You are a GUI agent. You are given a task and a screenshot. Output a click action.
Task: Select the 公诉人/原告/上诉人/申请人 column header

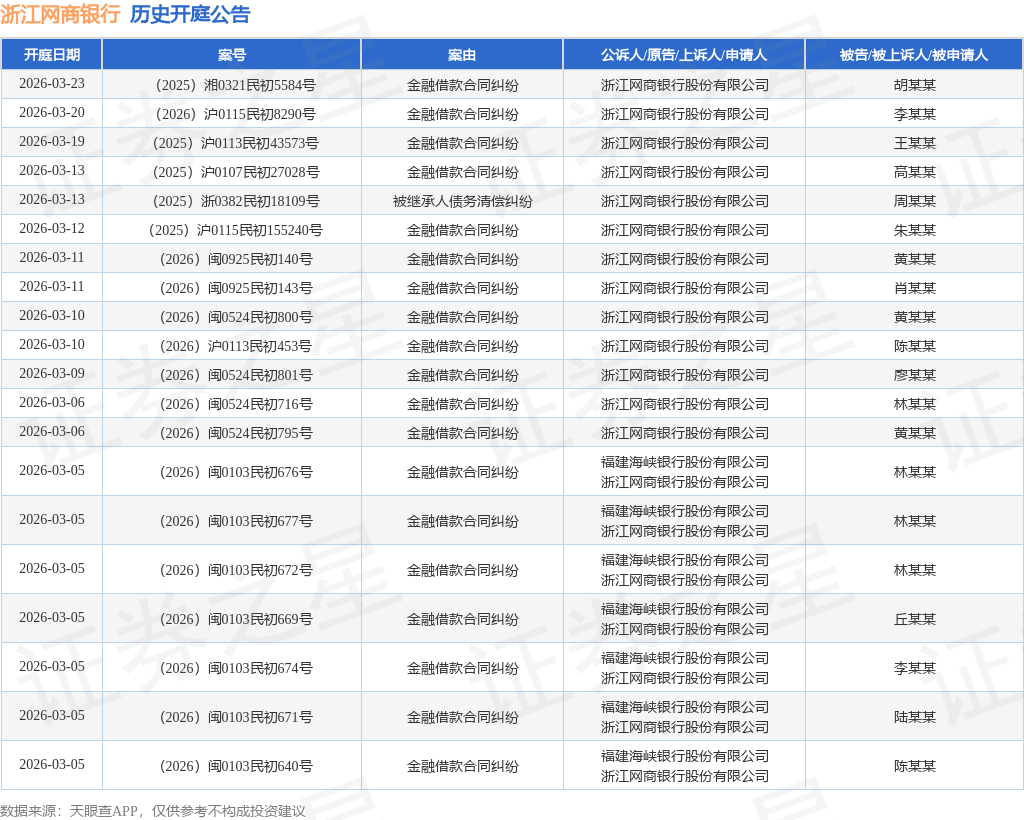[684, 55]
